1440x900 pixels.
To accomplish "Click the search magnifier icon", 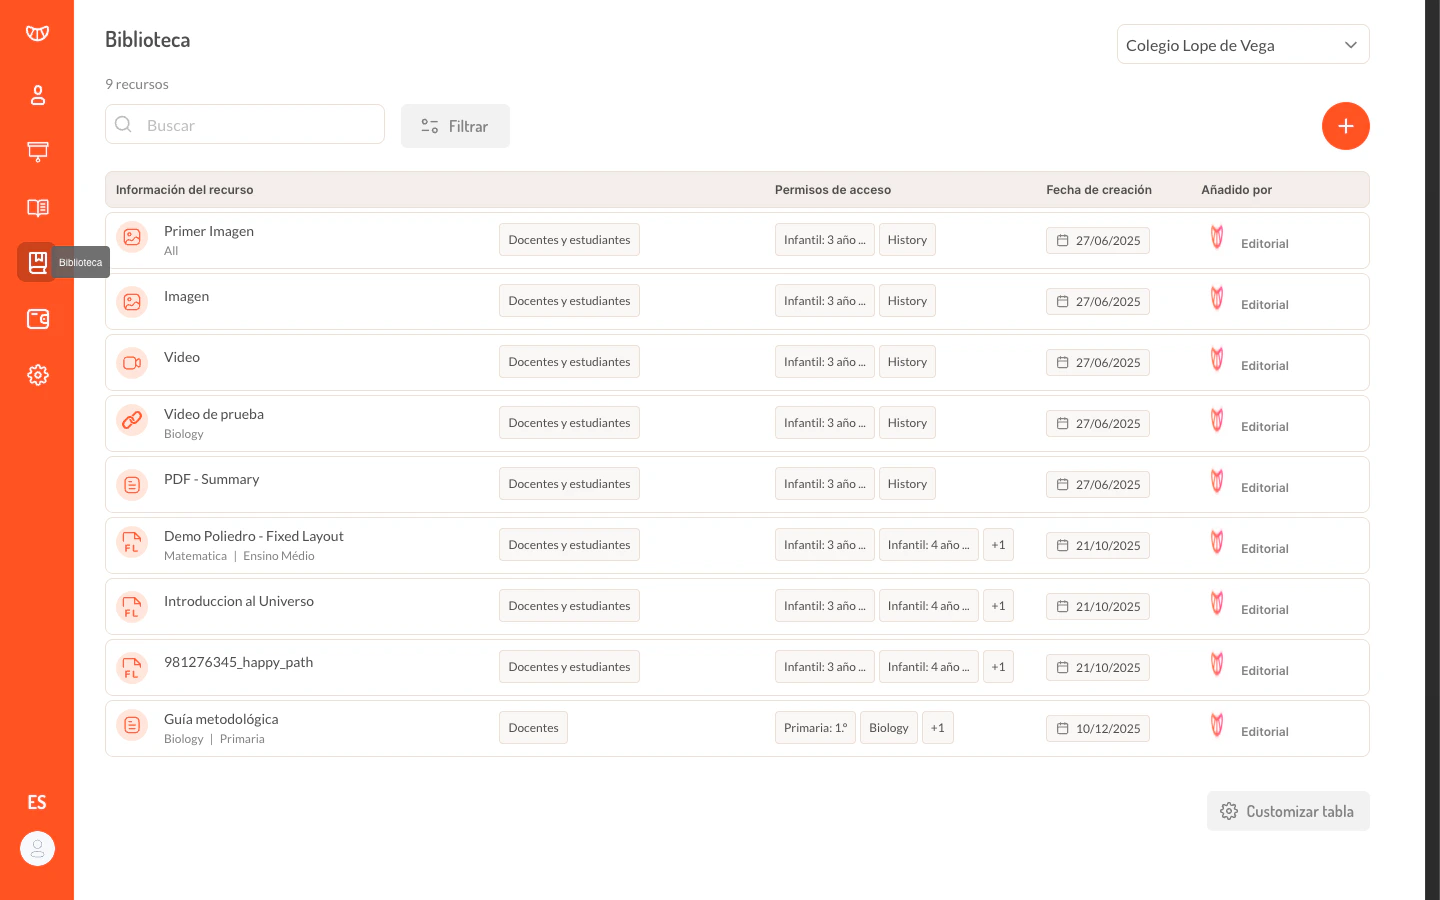I will tap(124, 124).
